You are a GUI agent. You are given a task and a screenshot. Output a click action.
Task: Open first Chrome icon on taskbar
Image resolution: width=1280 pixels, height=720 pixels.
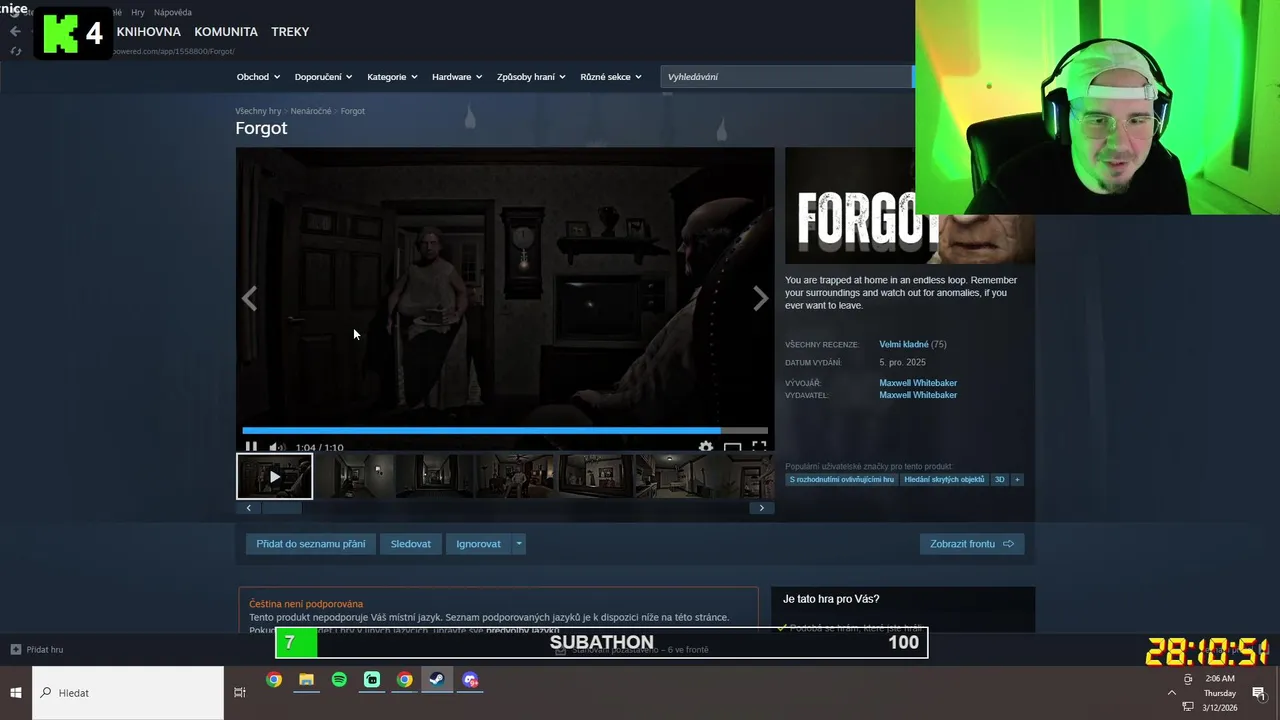point(274,680)
